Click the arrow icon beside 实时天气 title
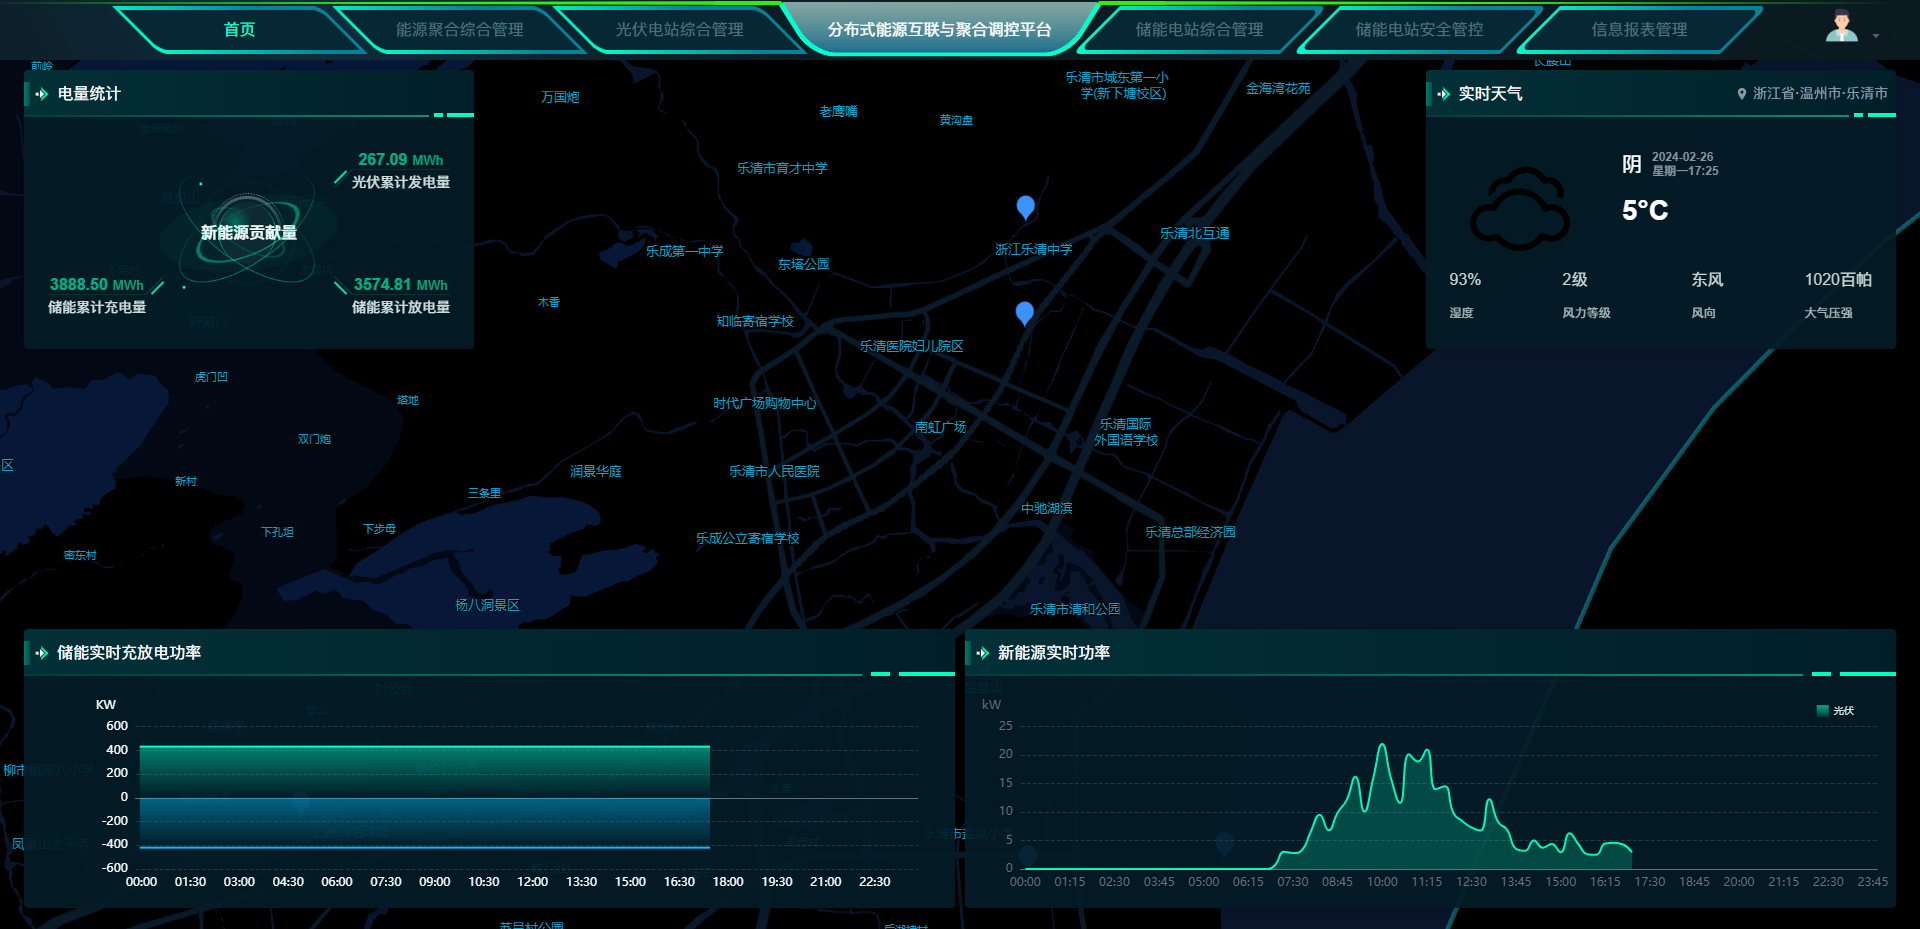Viewport: 1920px width, 929px height. coord(1443,94)
